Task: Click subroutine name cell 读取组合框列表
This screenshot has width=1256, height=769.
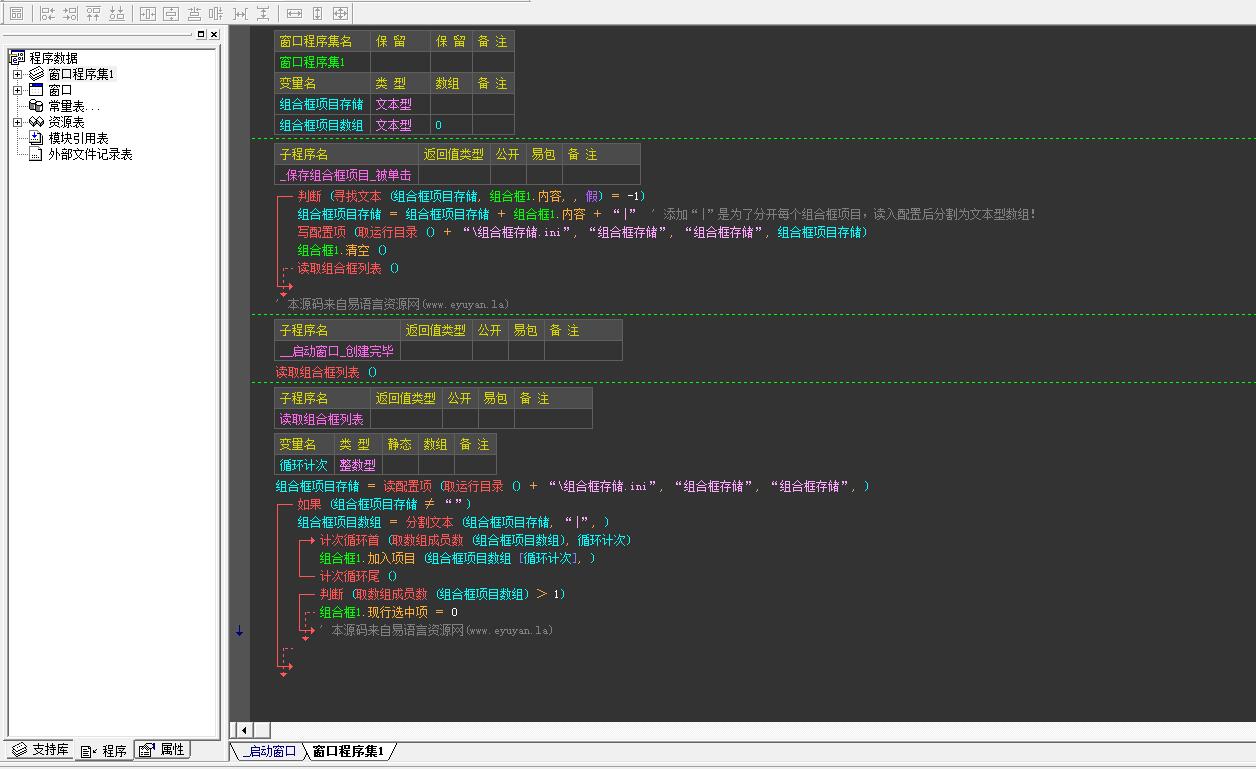Action: click(322, 419)
